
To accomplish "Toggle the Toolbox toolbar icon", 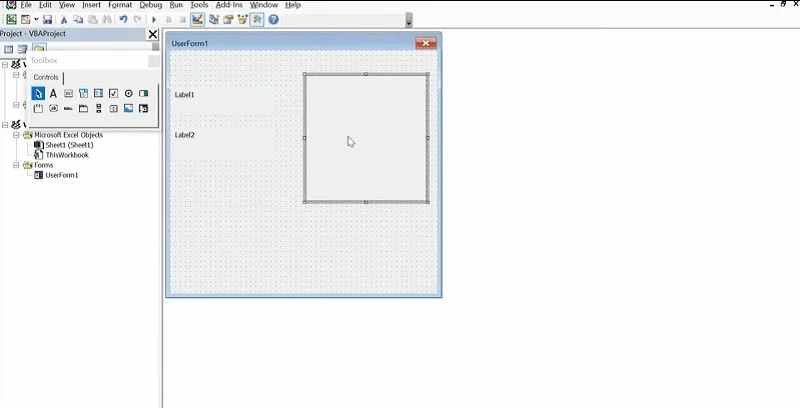I will click(257, 19).
